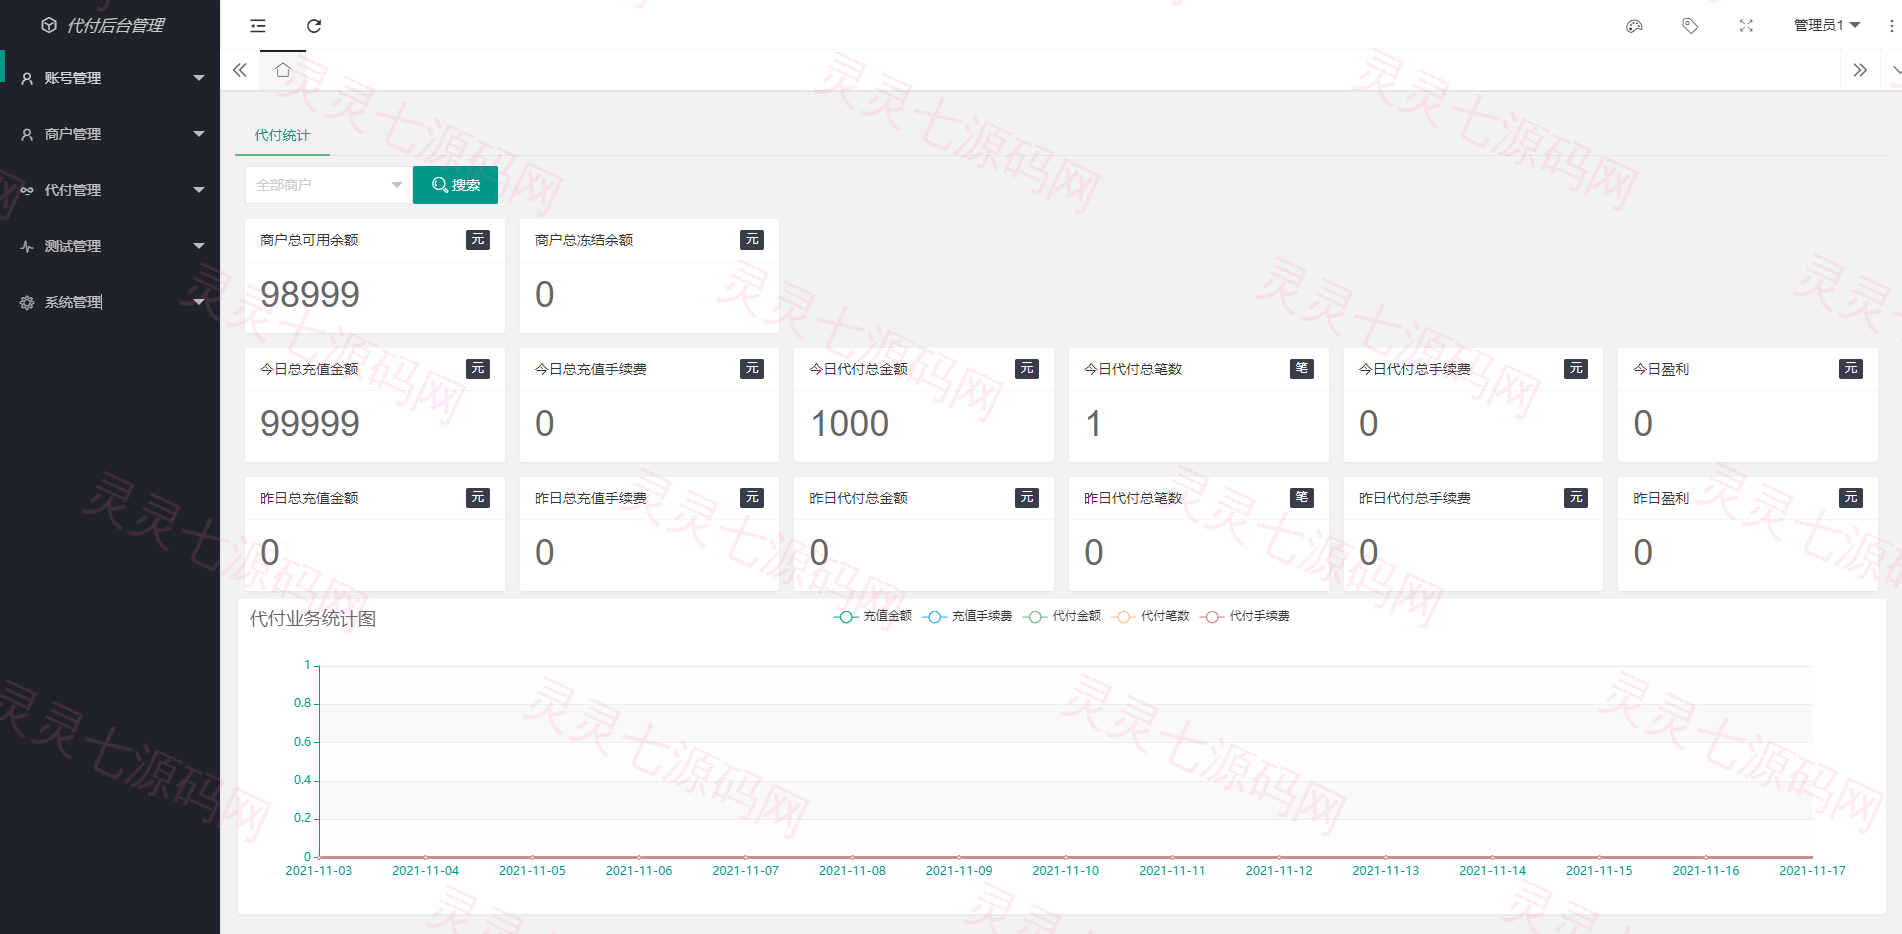1902x934 pixels.
Task: Expand the 代付管理 menu
Action: (x=110, y=190)
